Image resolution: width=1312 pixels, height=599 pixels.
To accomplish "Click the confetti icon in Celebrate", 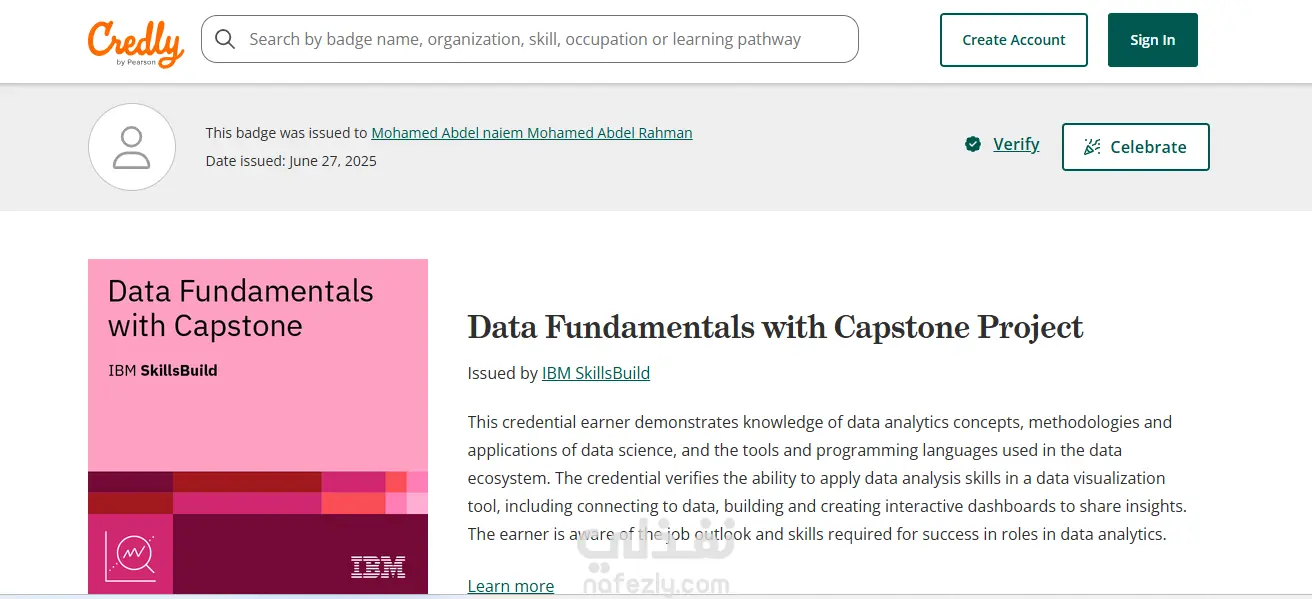I will tap(1093, 147).
